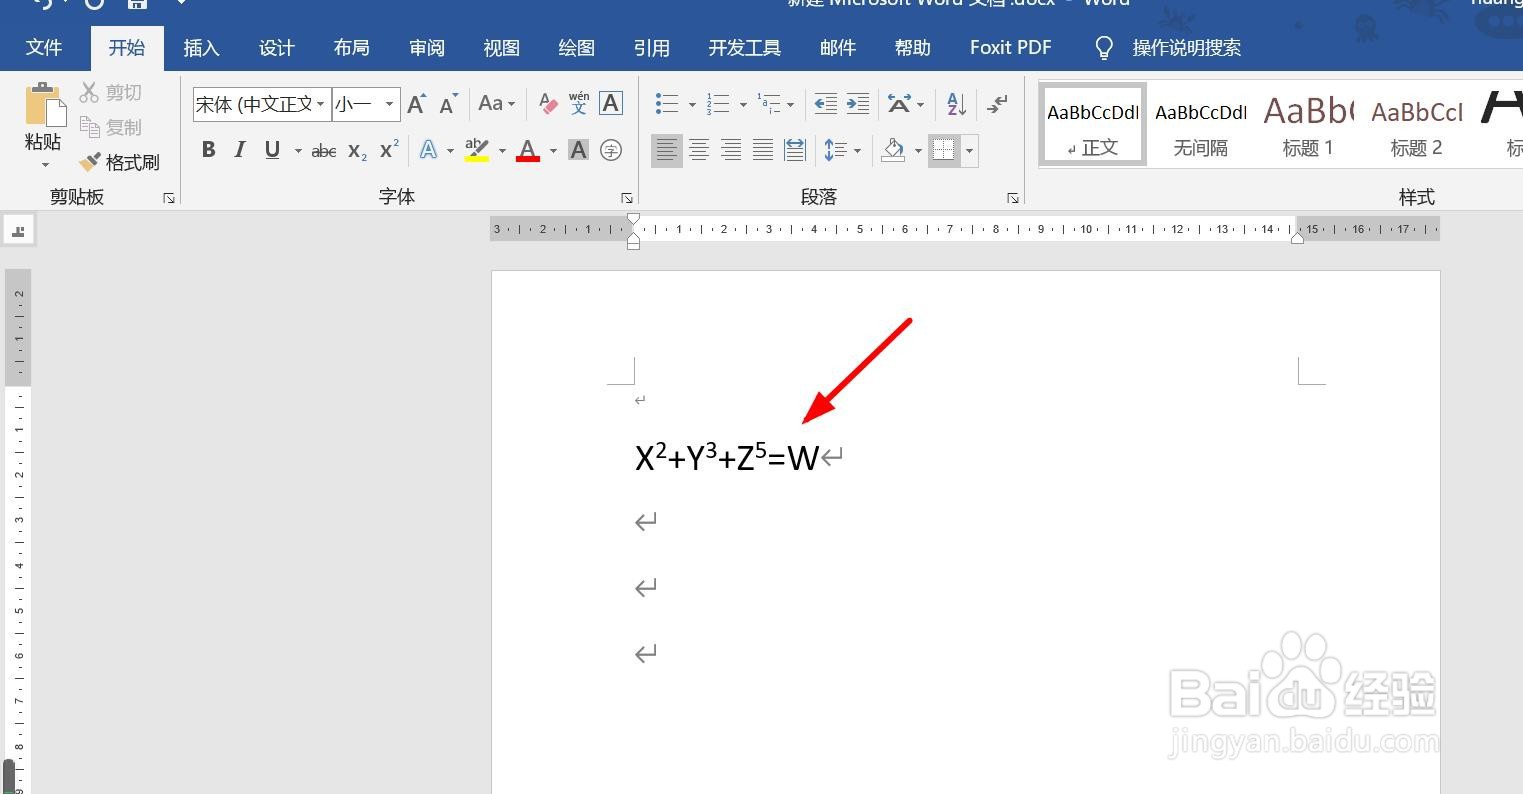Screen dimensions: 1523x794
Task: Increase the paragraph indent
Action: pyautogui.click(x=857, y=103)
